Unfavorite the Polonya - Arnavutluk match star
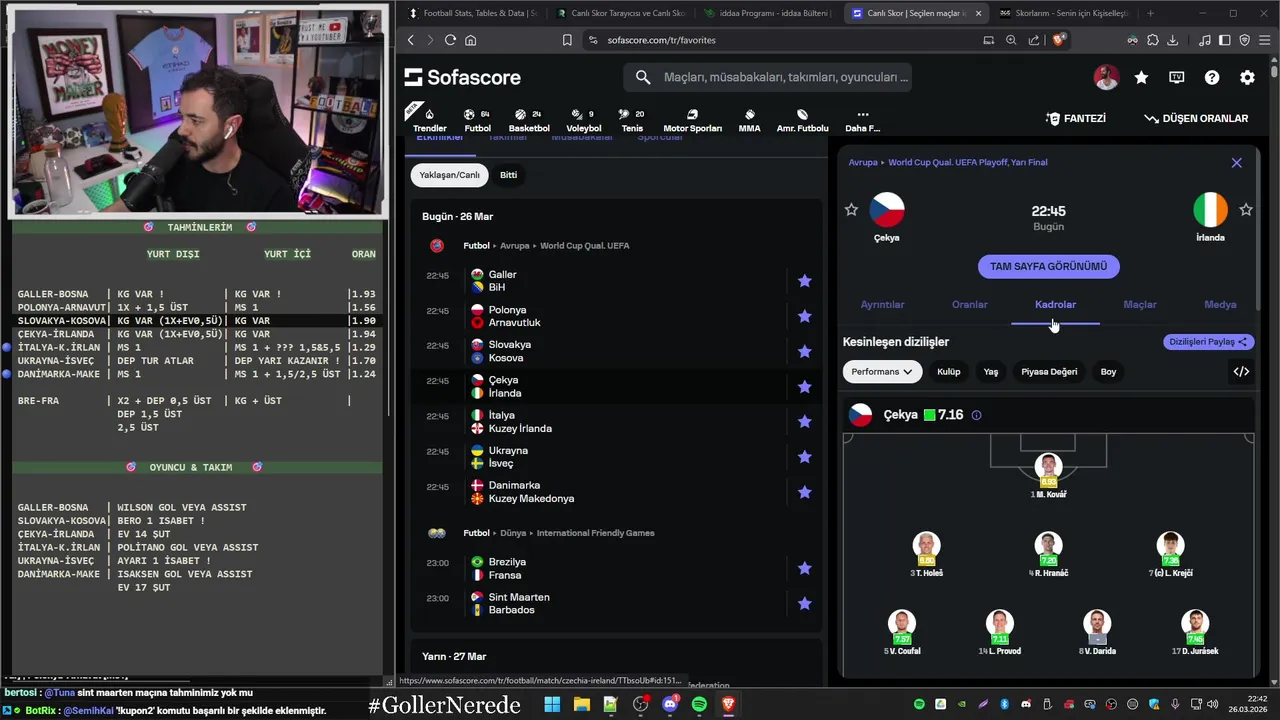The width and height of the screenshot is (1280, 720). (x=804, y=316)
